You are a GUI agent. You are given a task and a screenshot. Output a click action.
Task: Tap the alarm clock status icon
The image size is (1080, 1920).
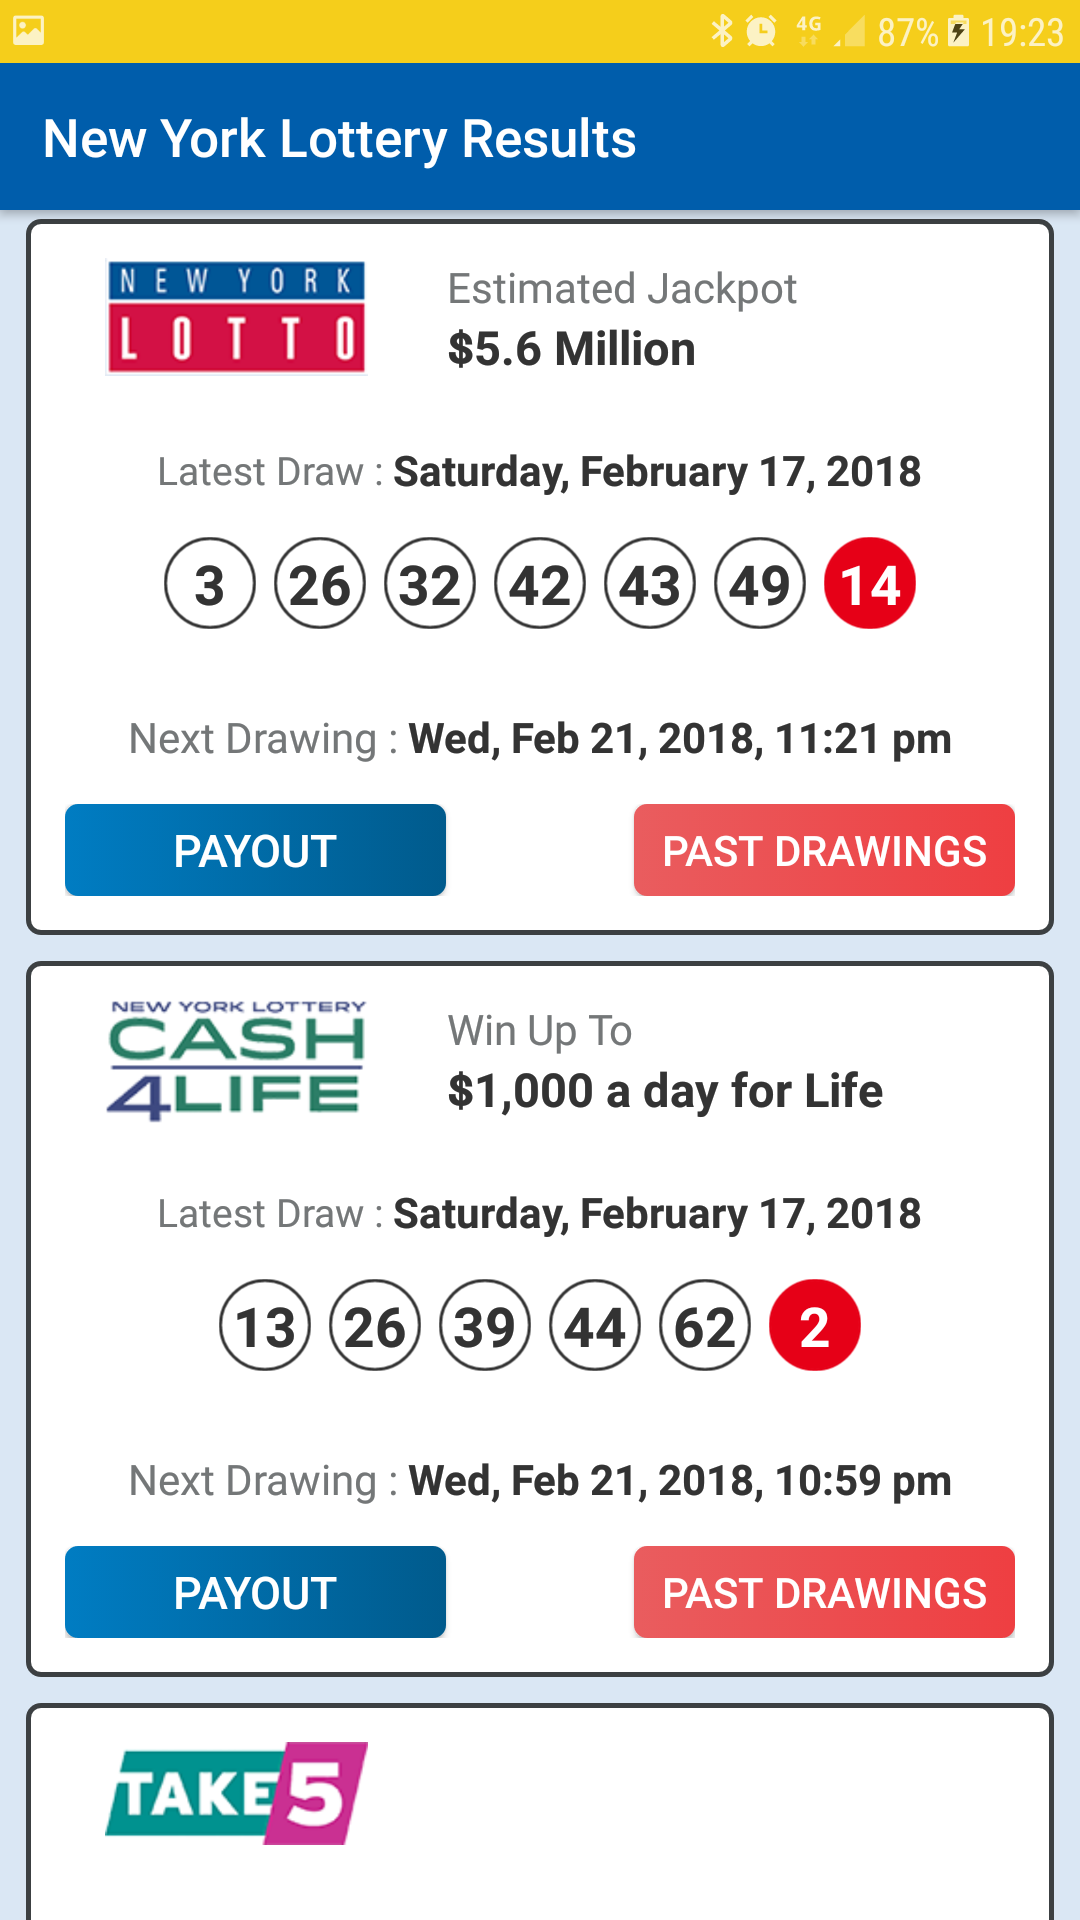pyautogui.click(x=761, y=31)
